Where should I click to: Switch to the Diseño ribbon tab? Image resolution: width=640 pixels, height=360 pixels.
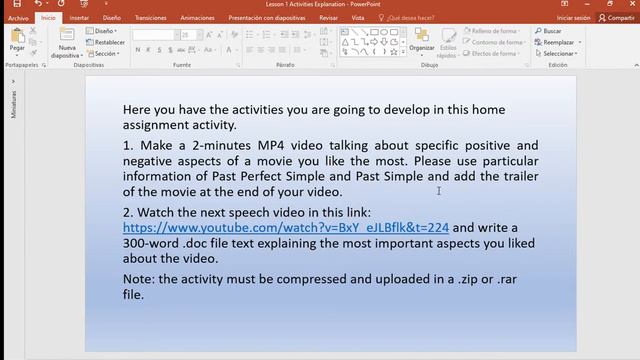click(x=111, y=18)
